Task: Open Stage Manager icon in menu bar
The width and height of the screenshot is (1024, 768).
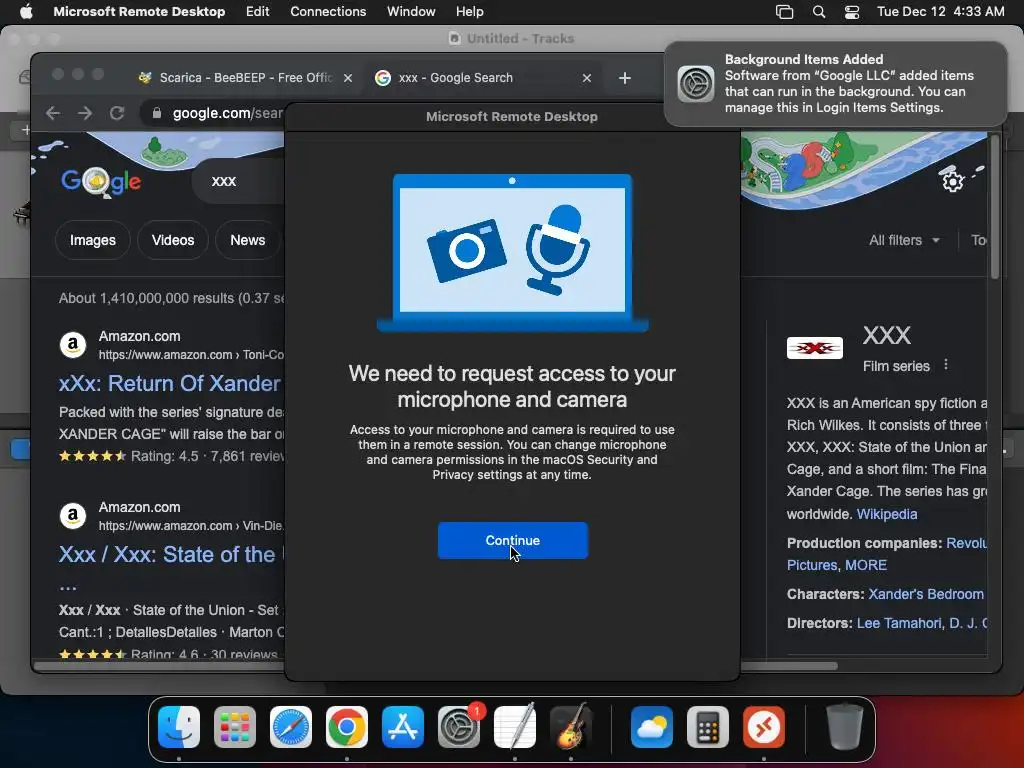Action: tap(784, 12)
